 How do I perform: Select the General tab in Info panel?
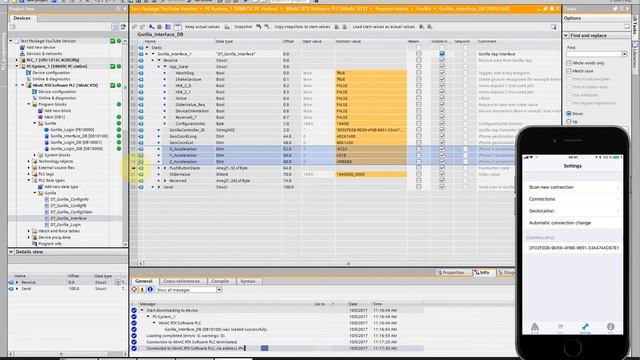144,281
